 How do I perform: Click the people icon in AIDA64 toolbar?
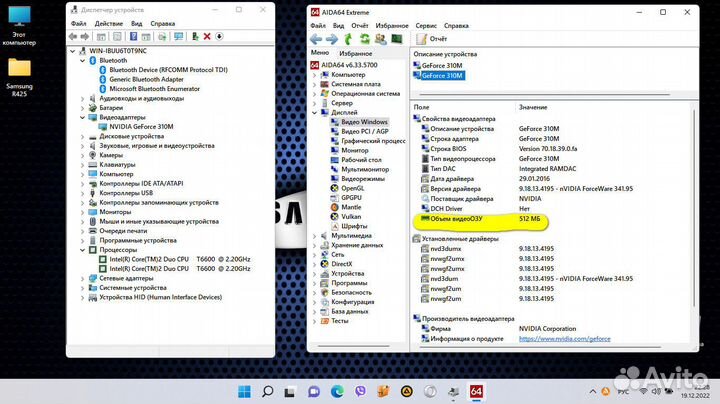coord(380,39)
